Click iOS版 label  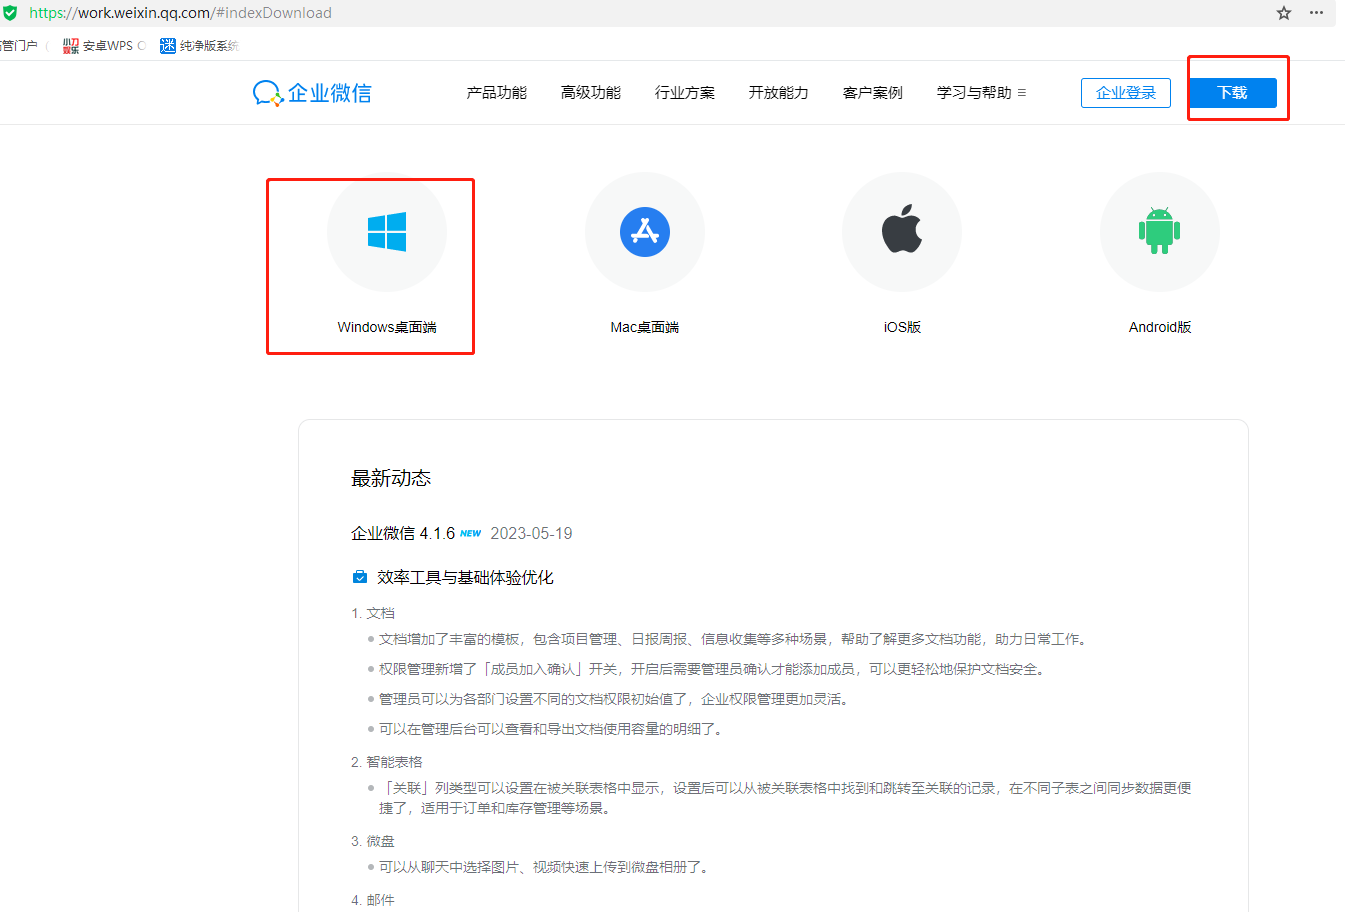click(x=902, y=327)
